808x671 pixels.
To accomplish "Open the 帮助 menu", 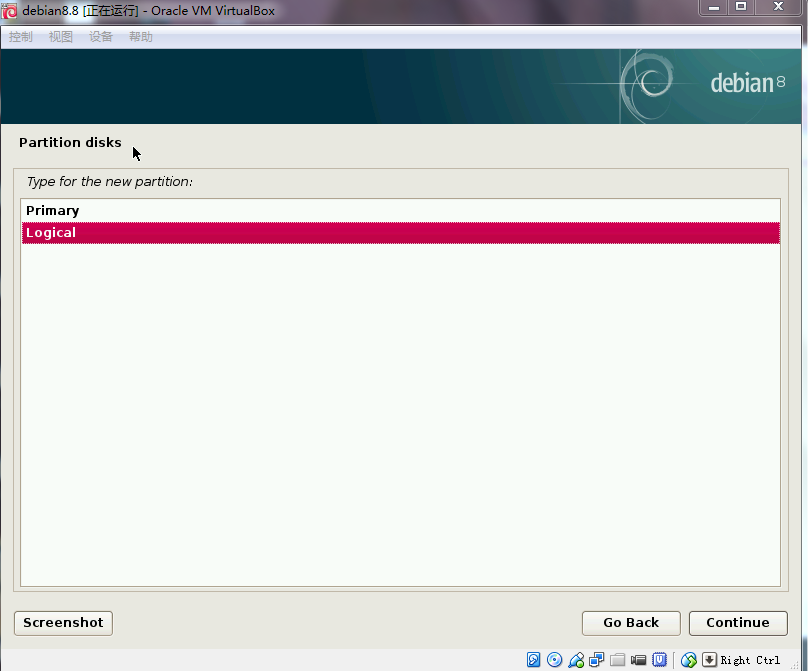I will pos(141,37).
